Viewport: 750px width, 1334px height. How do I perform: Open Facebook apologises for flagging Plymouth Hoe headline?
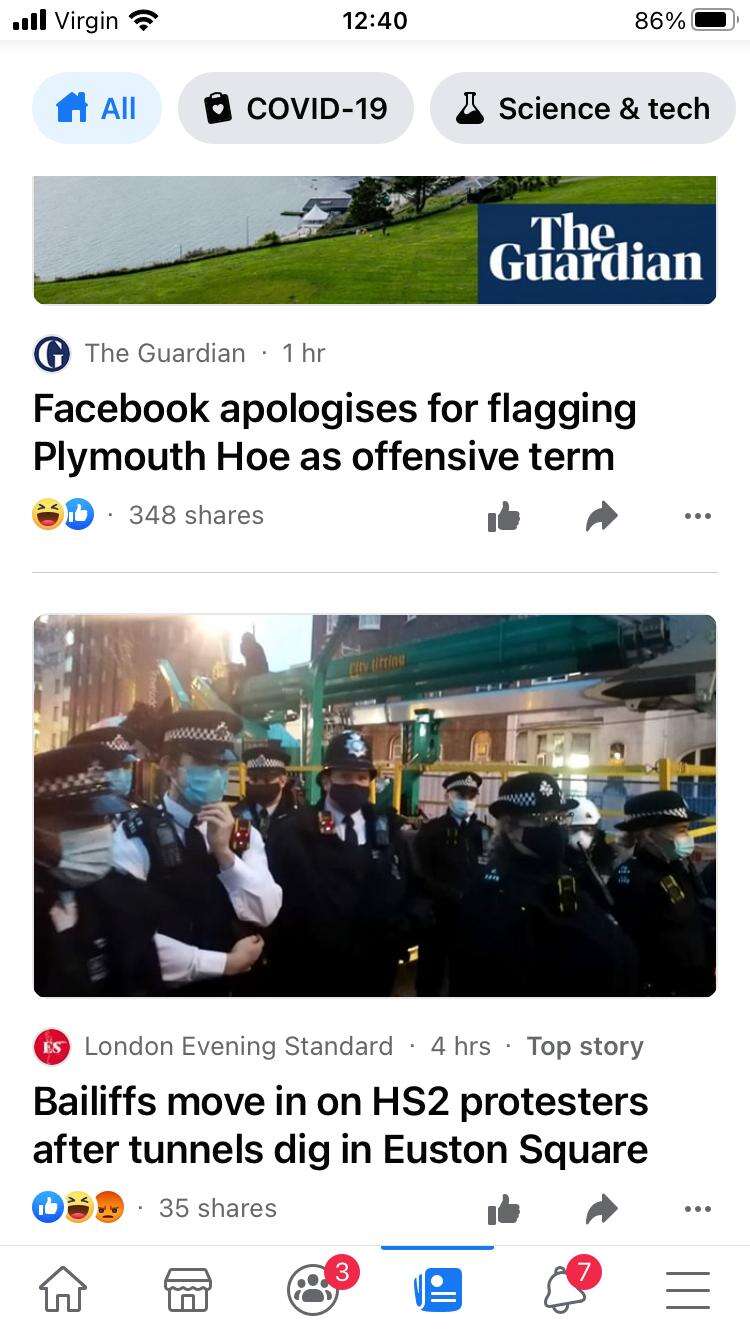(x=335, y=432)
